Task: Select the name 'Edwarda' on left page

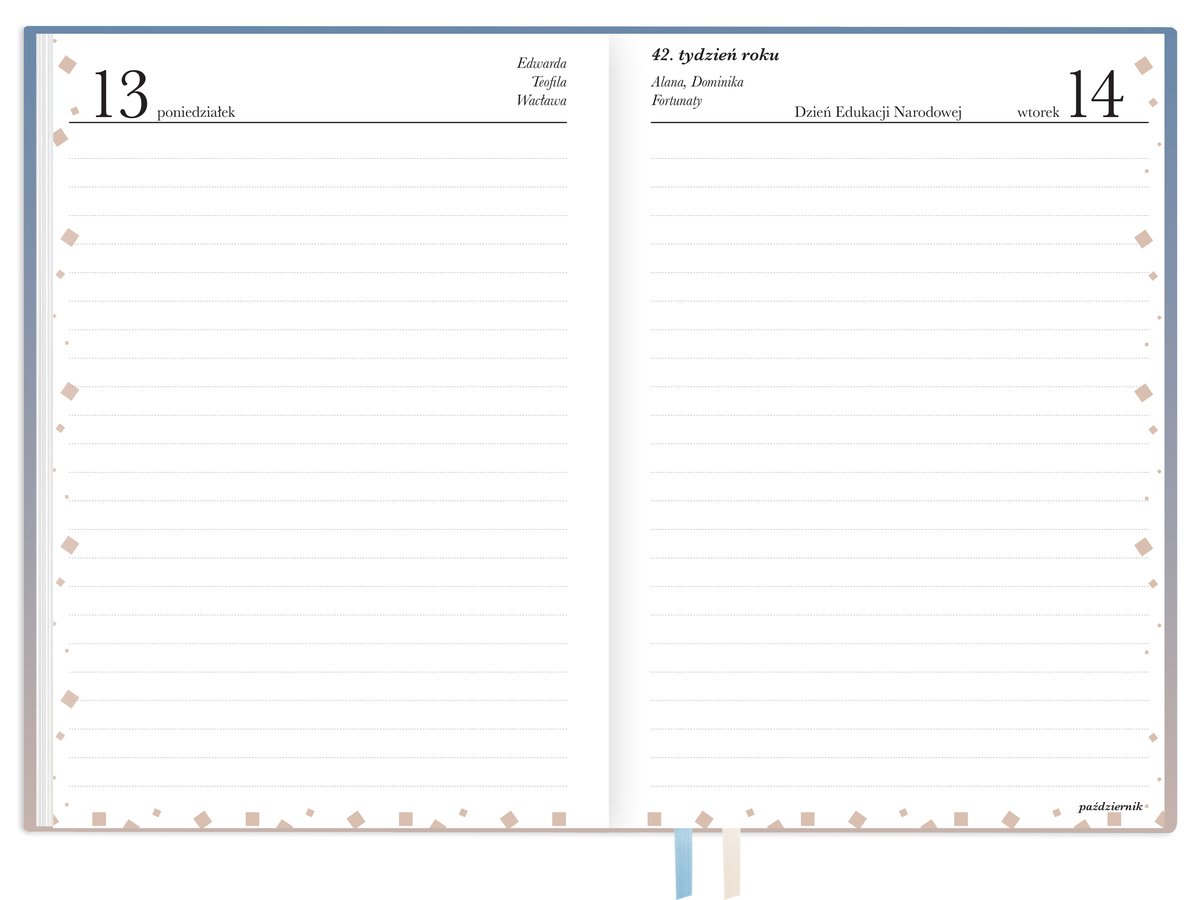Action: 541,64
